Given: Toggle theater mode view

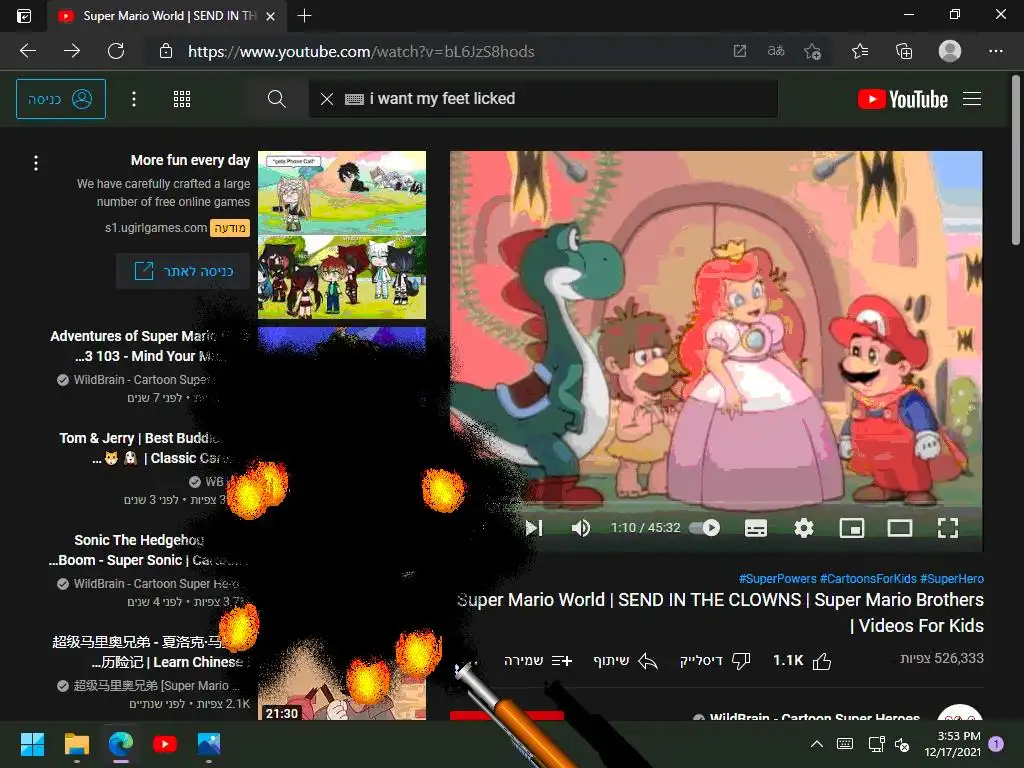Looking at the screenshot, I should 899,528.
